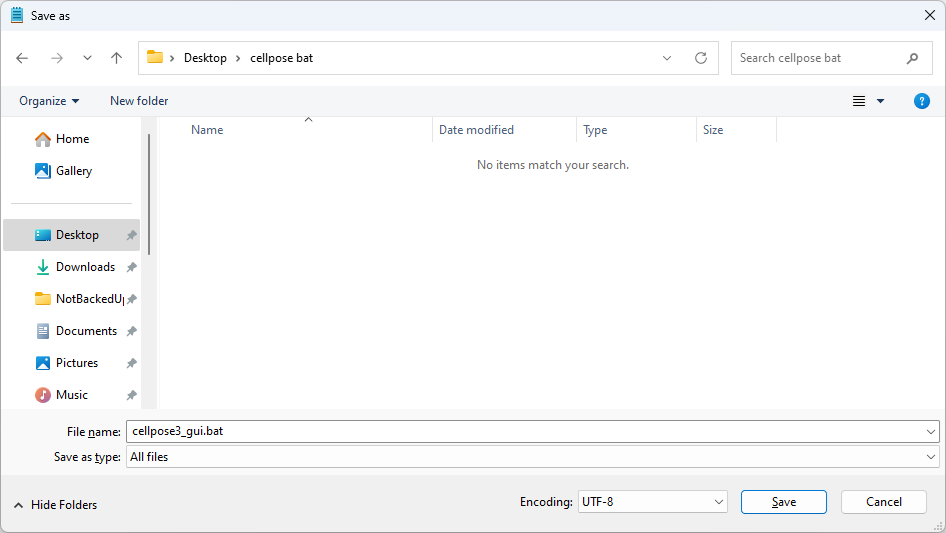Screen dimensions: 946x533
Task: Sort files by Date modified column
Action: 476,130
